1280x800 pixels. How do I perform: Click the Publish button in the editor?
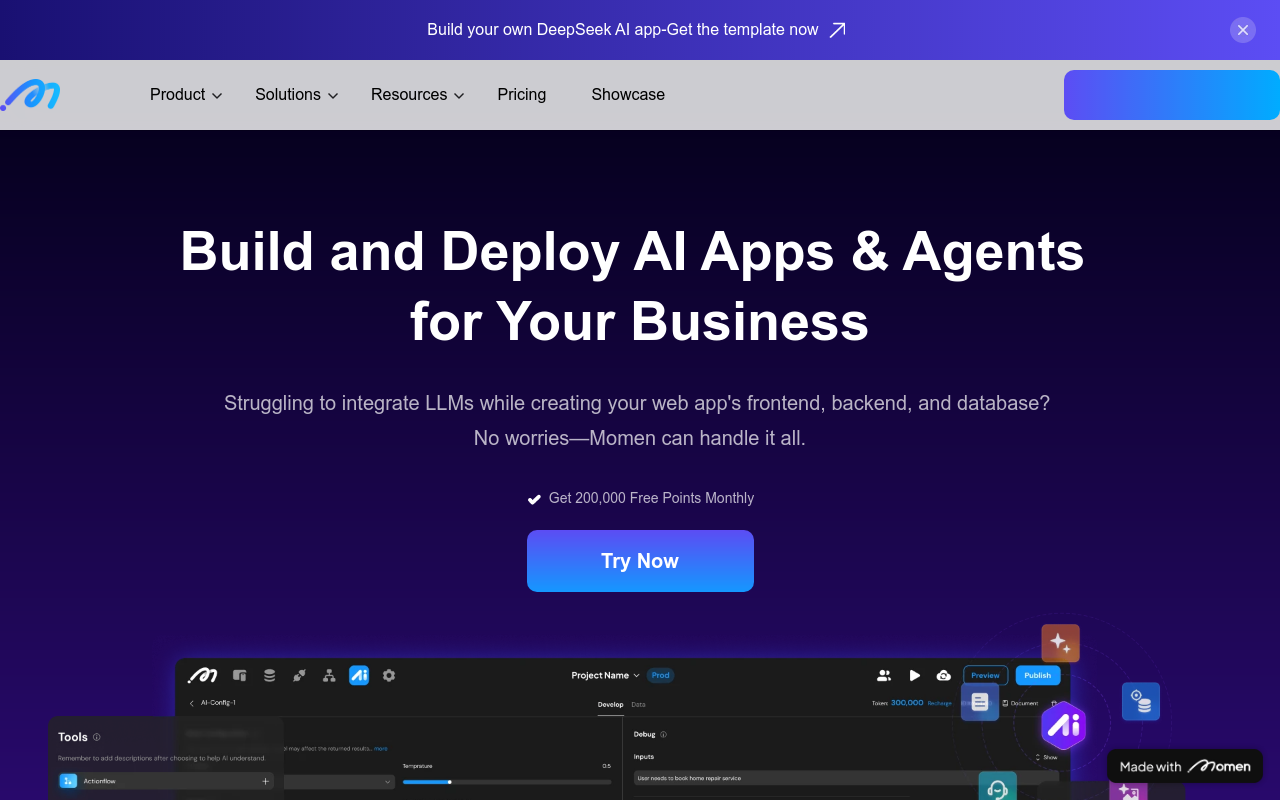coord(1038,675)
